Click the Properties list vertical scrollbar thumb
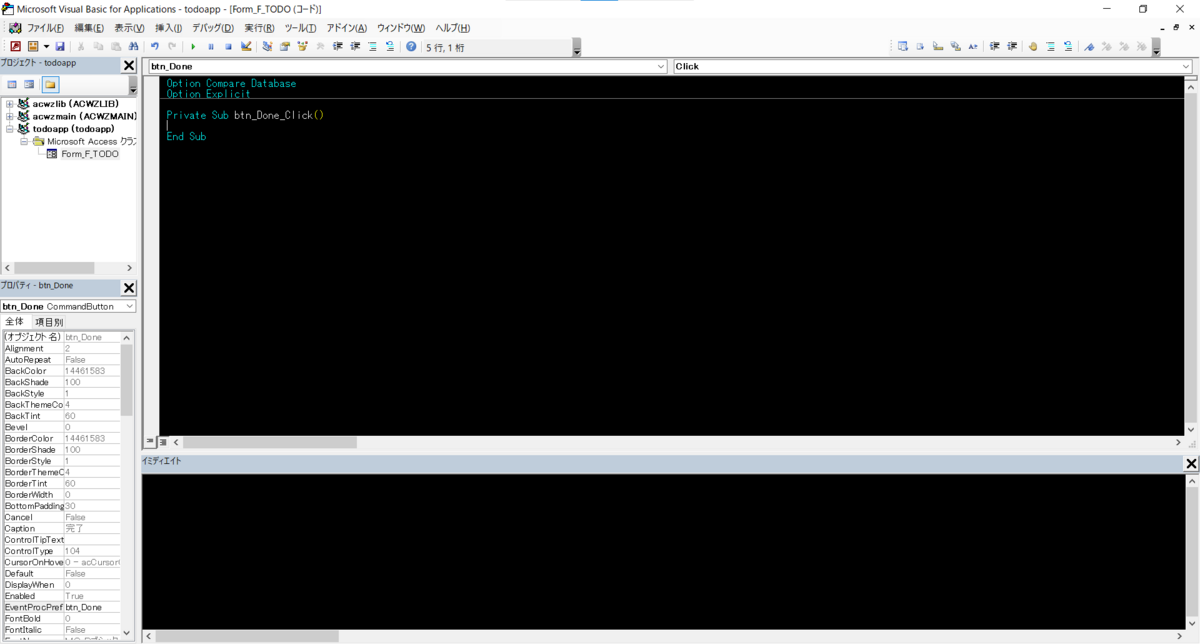 [x=127, y=379]
